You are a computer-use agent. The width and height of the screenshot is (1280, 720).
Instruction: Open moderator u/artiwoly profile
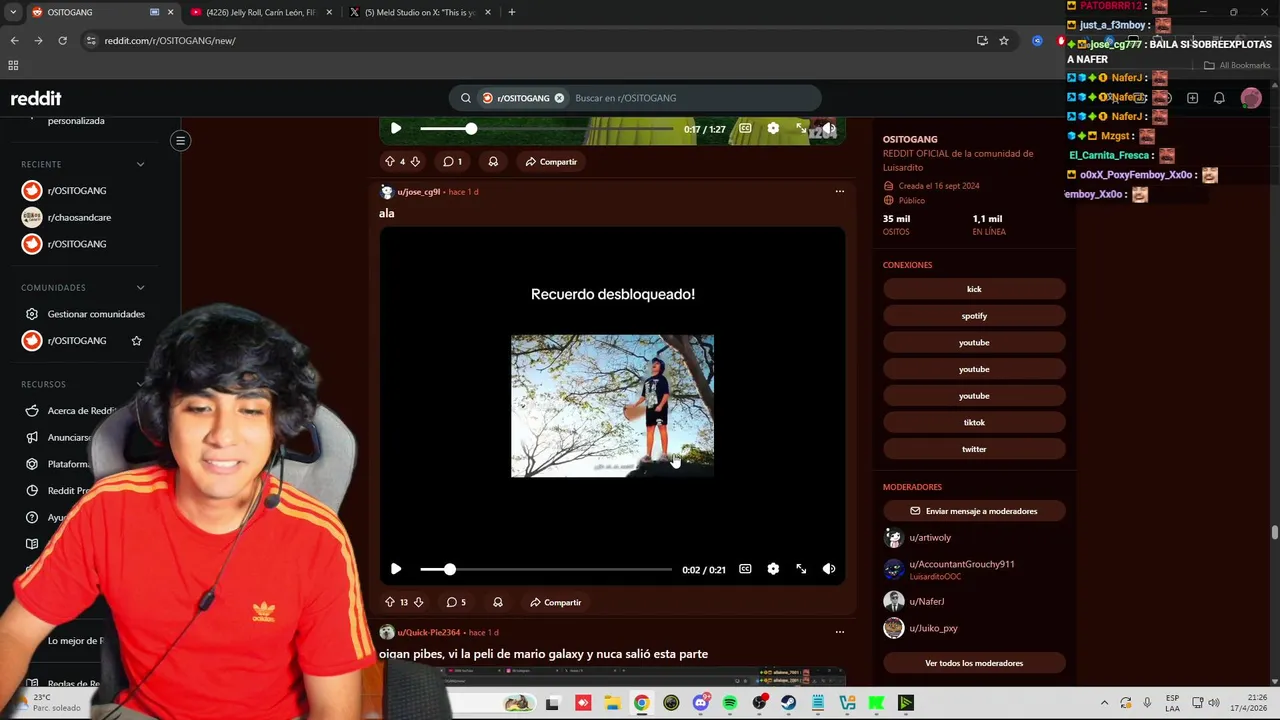(x=930, y=538)
